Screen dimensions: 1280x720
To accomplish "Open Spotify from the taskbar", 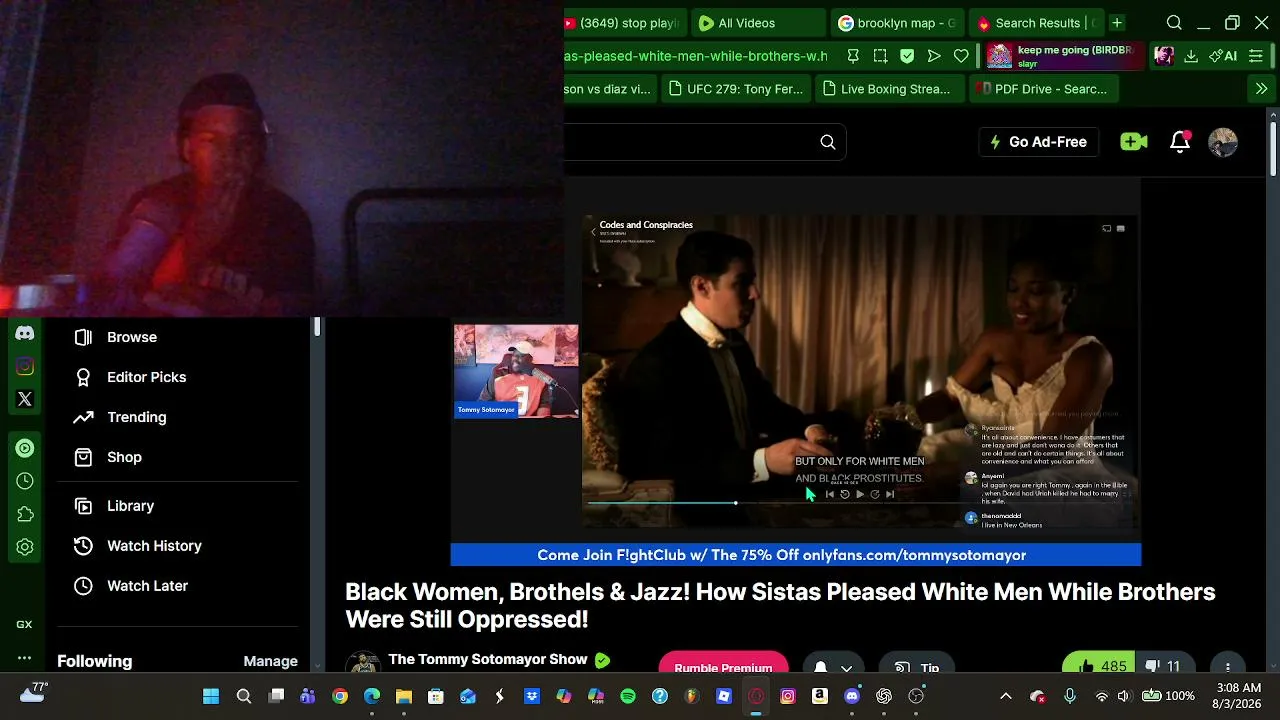I will (628, 696).
